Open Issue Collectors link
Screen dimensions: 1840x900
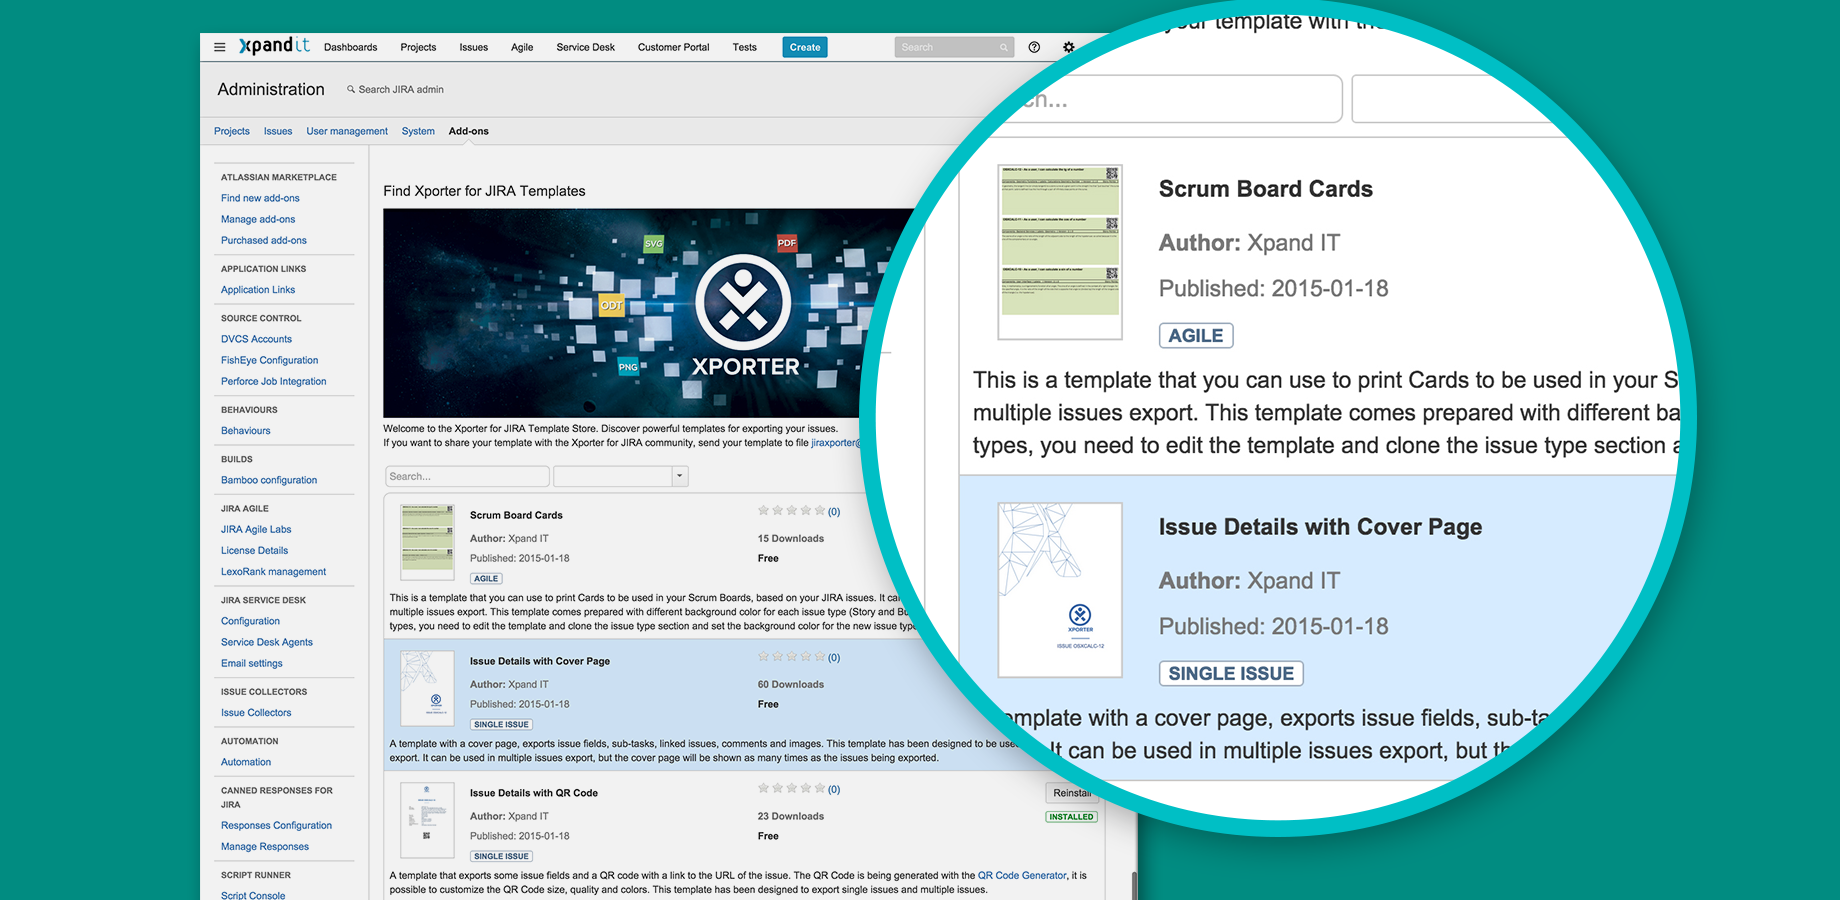[256, 713]
